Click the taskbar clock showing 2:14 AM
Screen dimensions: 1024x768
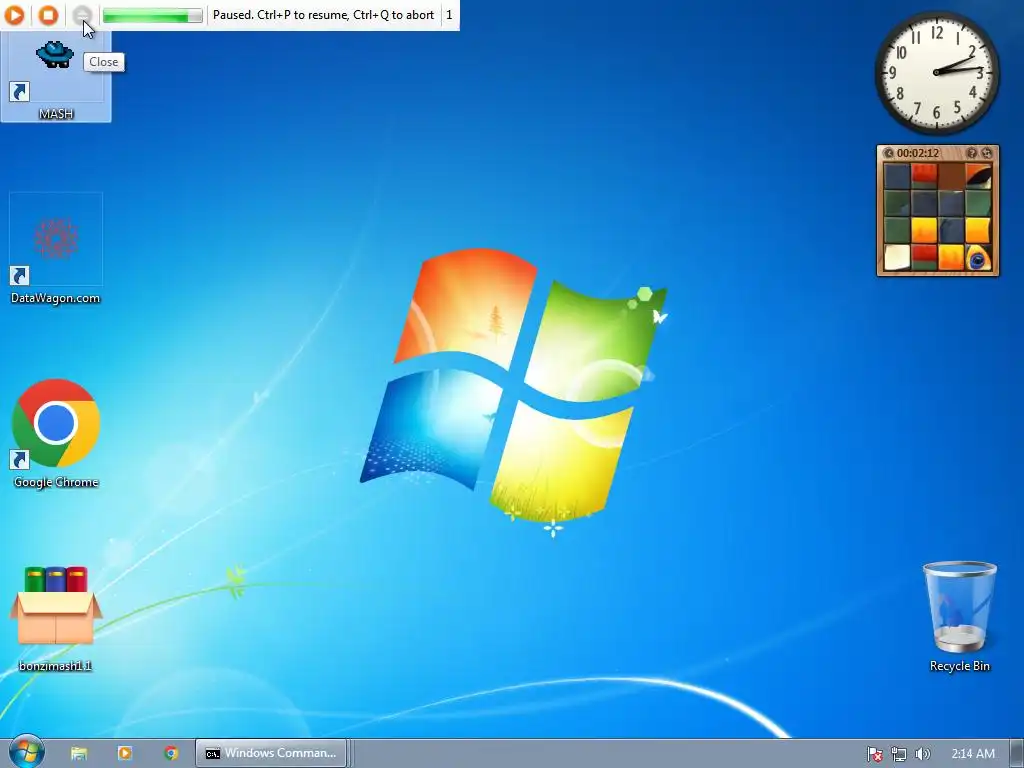pyautogui.click(x=973, y=754)
